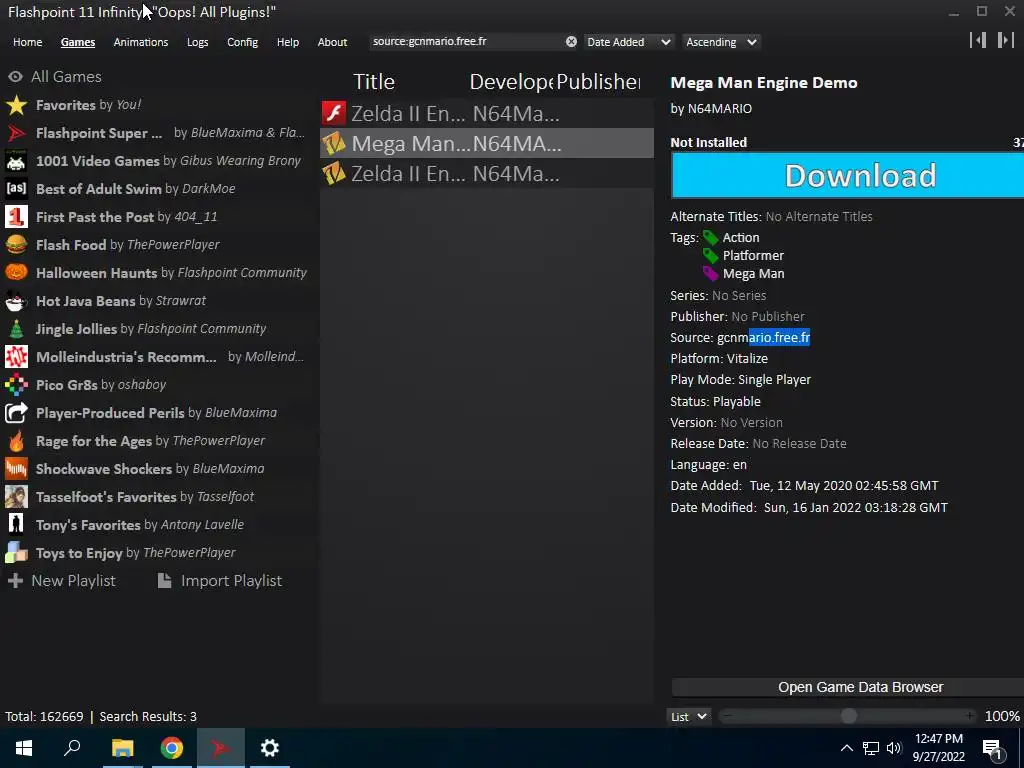Image resolution: width=1024 pixels, height=768 pixels.
Task: Sort by the Title column header
Action: 374,82
